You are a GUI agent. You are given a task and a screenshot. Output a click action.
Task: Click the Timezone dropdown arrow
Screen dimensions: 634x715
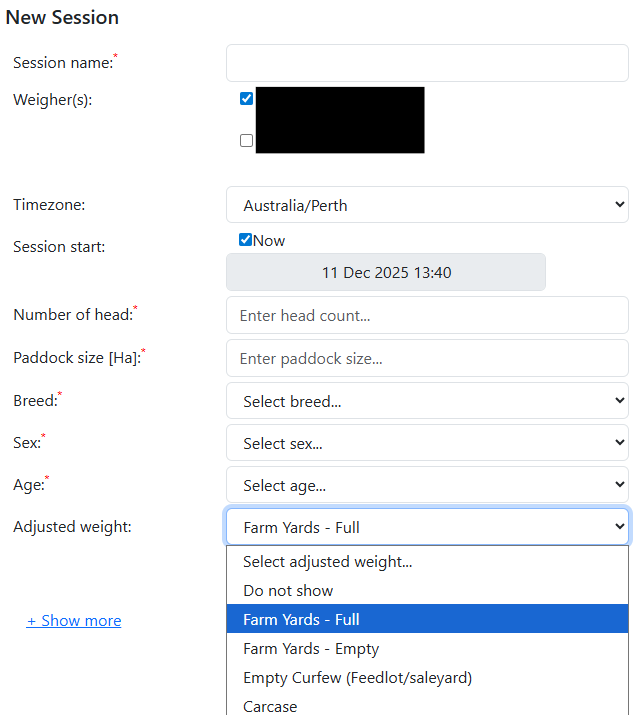click(x=616, y=205)
